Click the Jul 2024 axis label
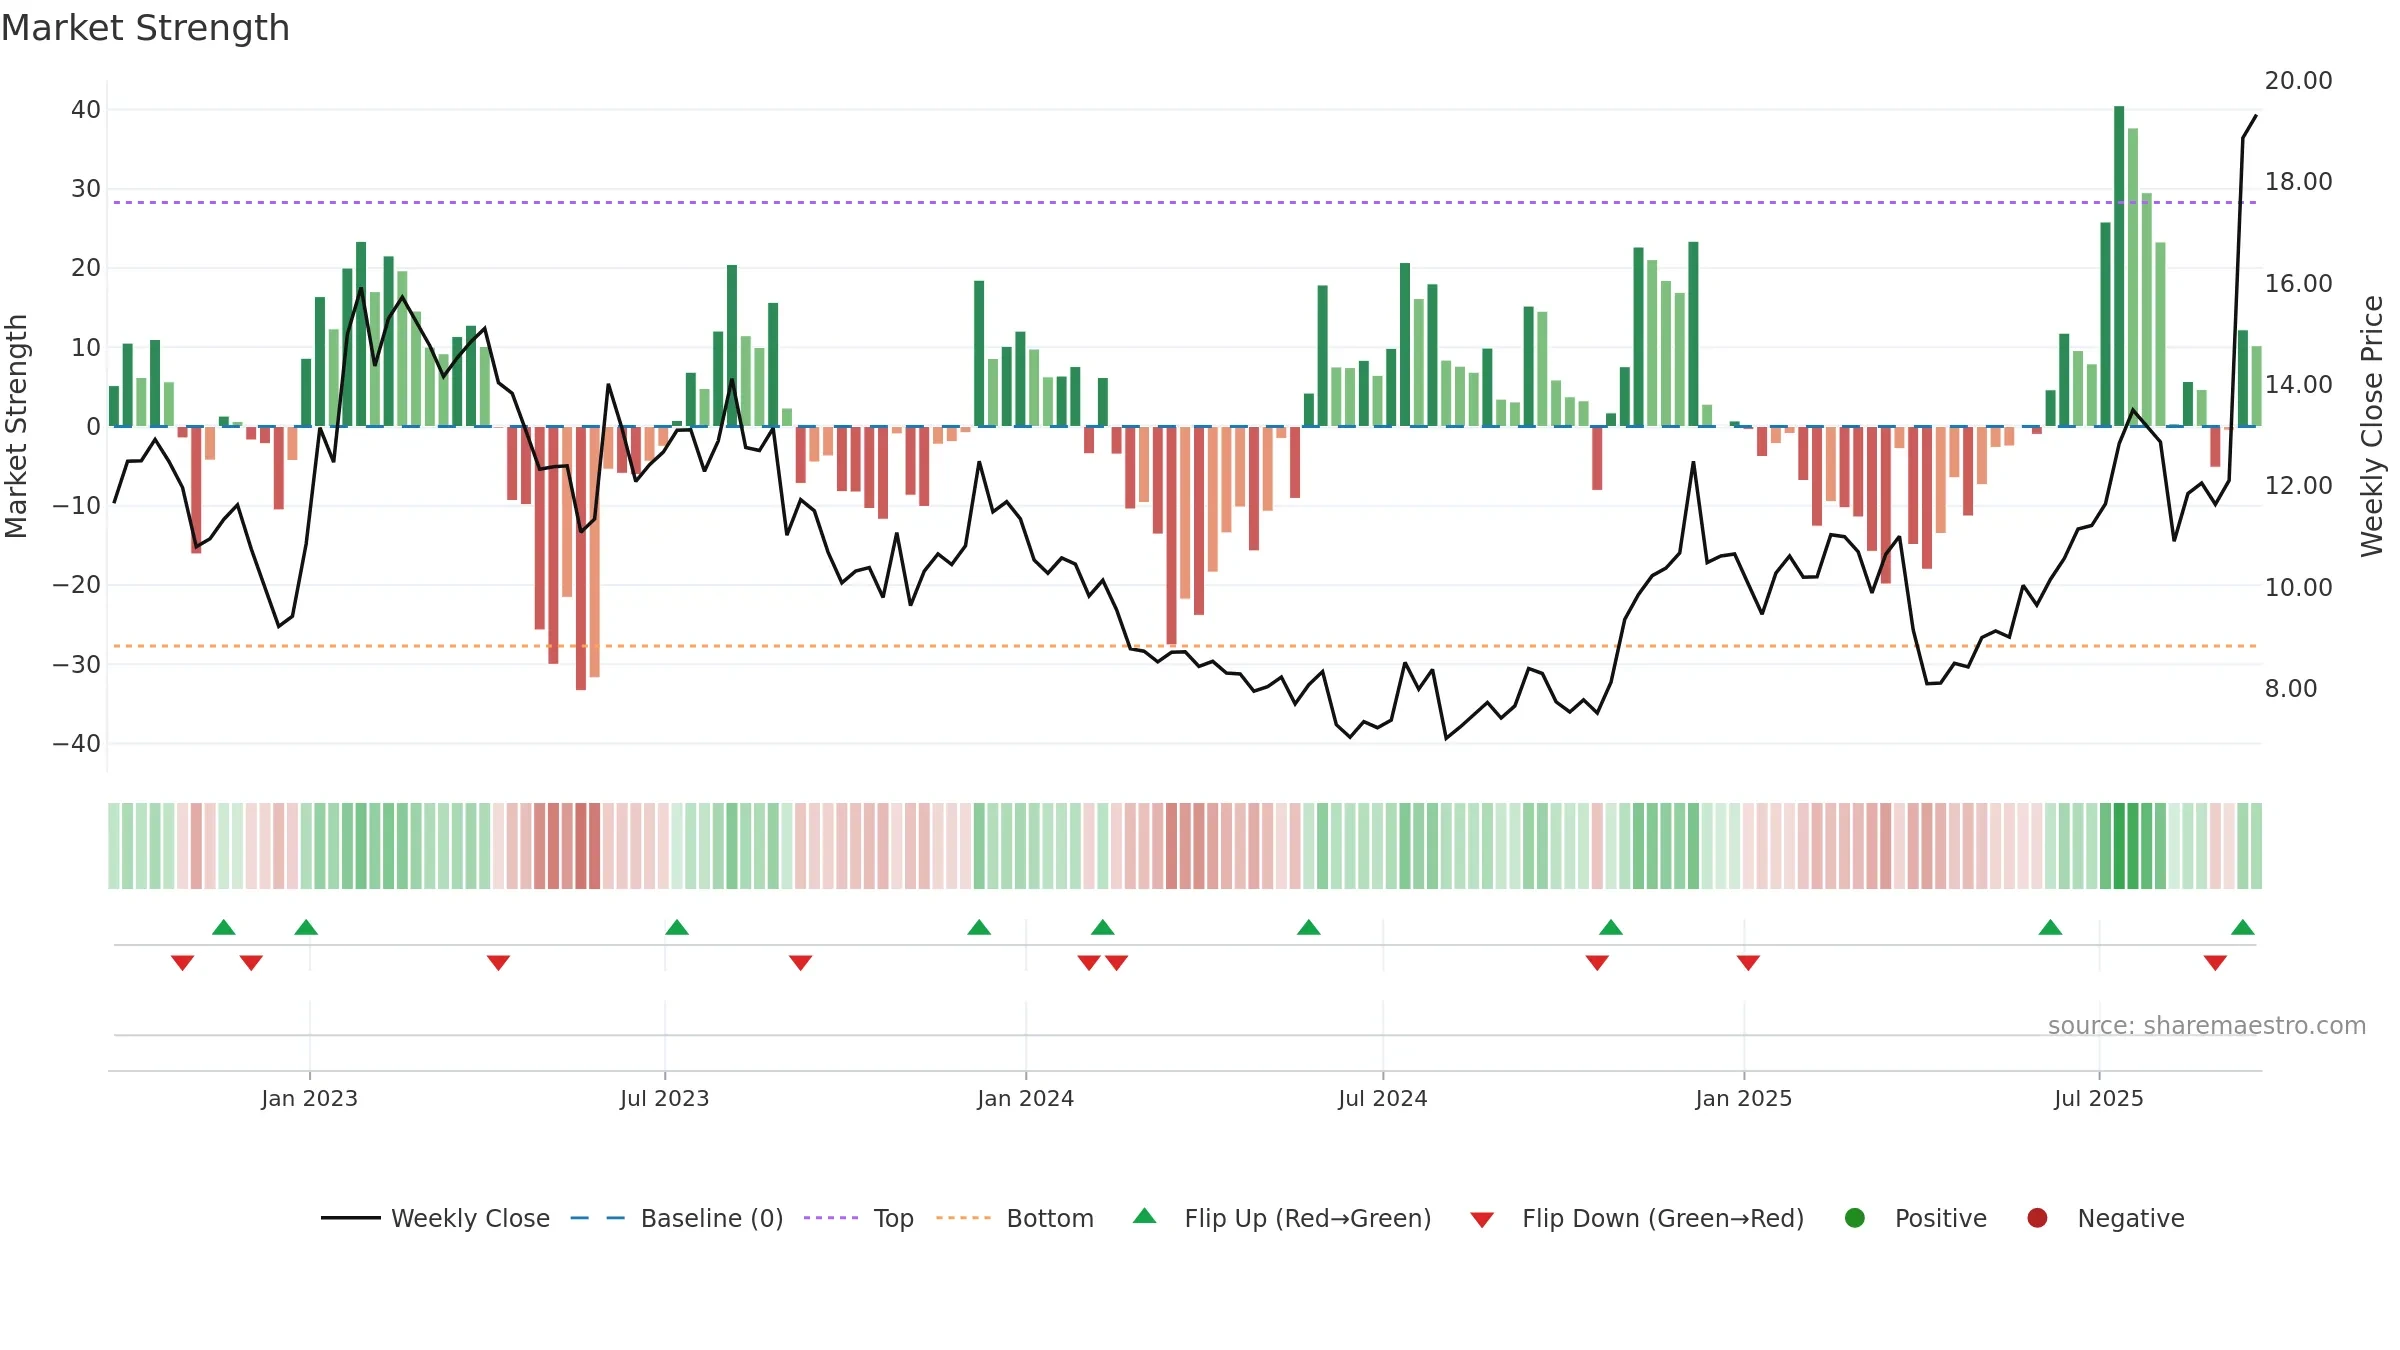This screenshot has width=2400, height=1350. (x=1383, y=1098)
